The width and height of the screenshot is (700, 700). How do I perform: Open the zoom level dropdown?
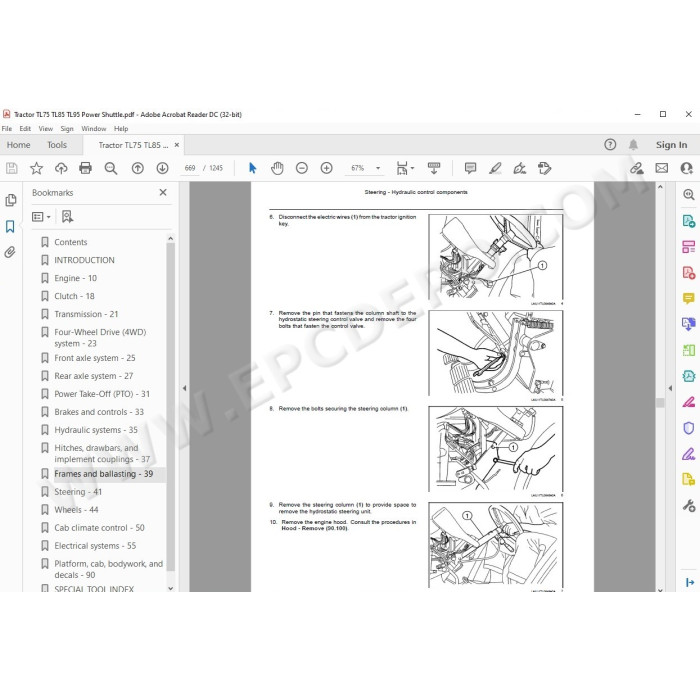coord(378,168)
